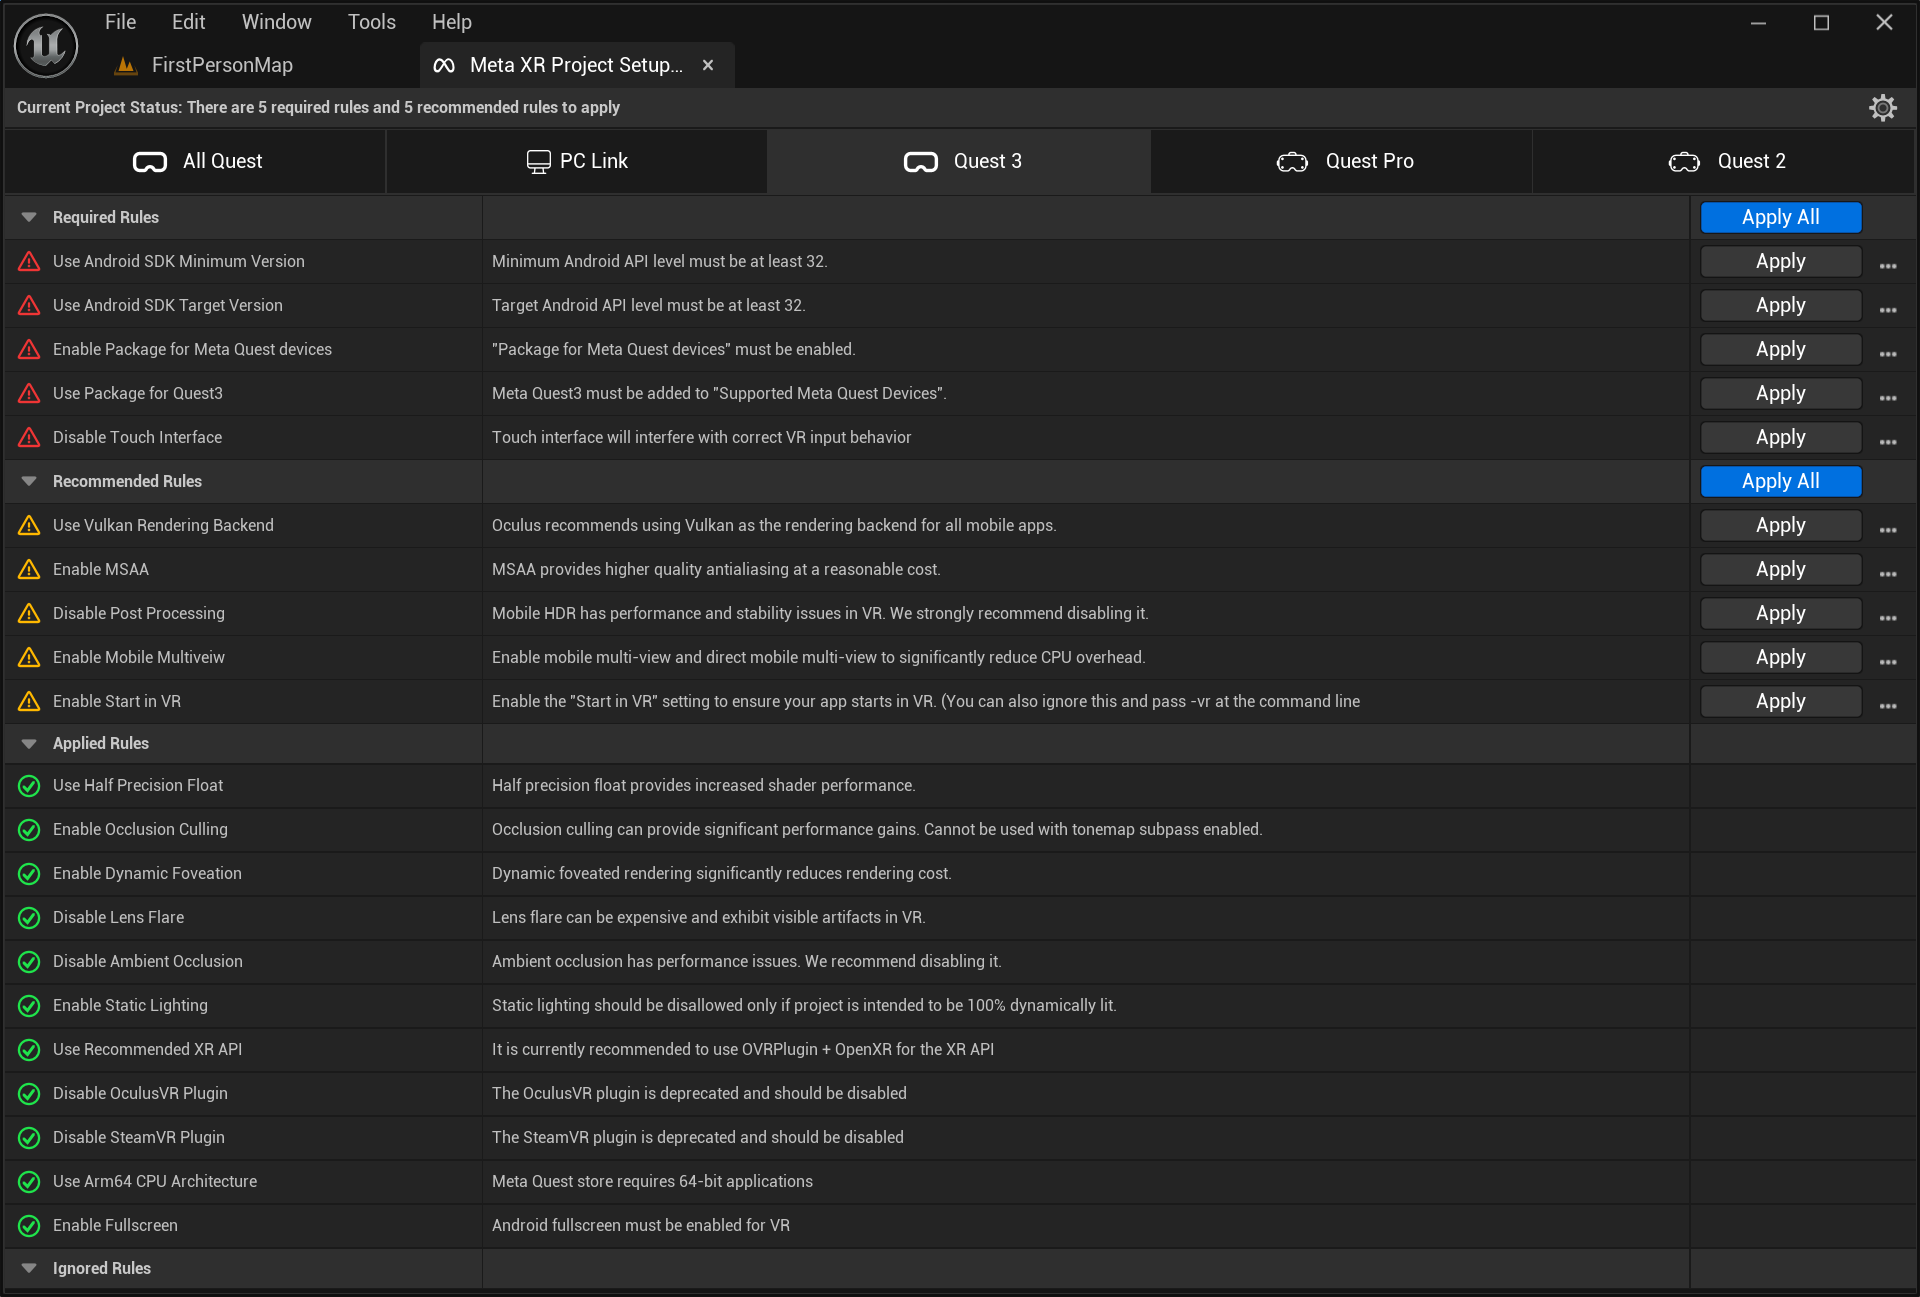1920x1297 pixels.
Task: Close the Meta XR Project Setup tab
Action: (x=708, y=64)
